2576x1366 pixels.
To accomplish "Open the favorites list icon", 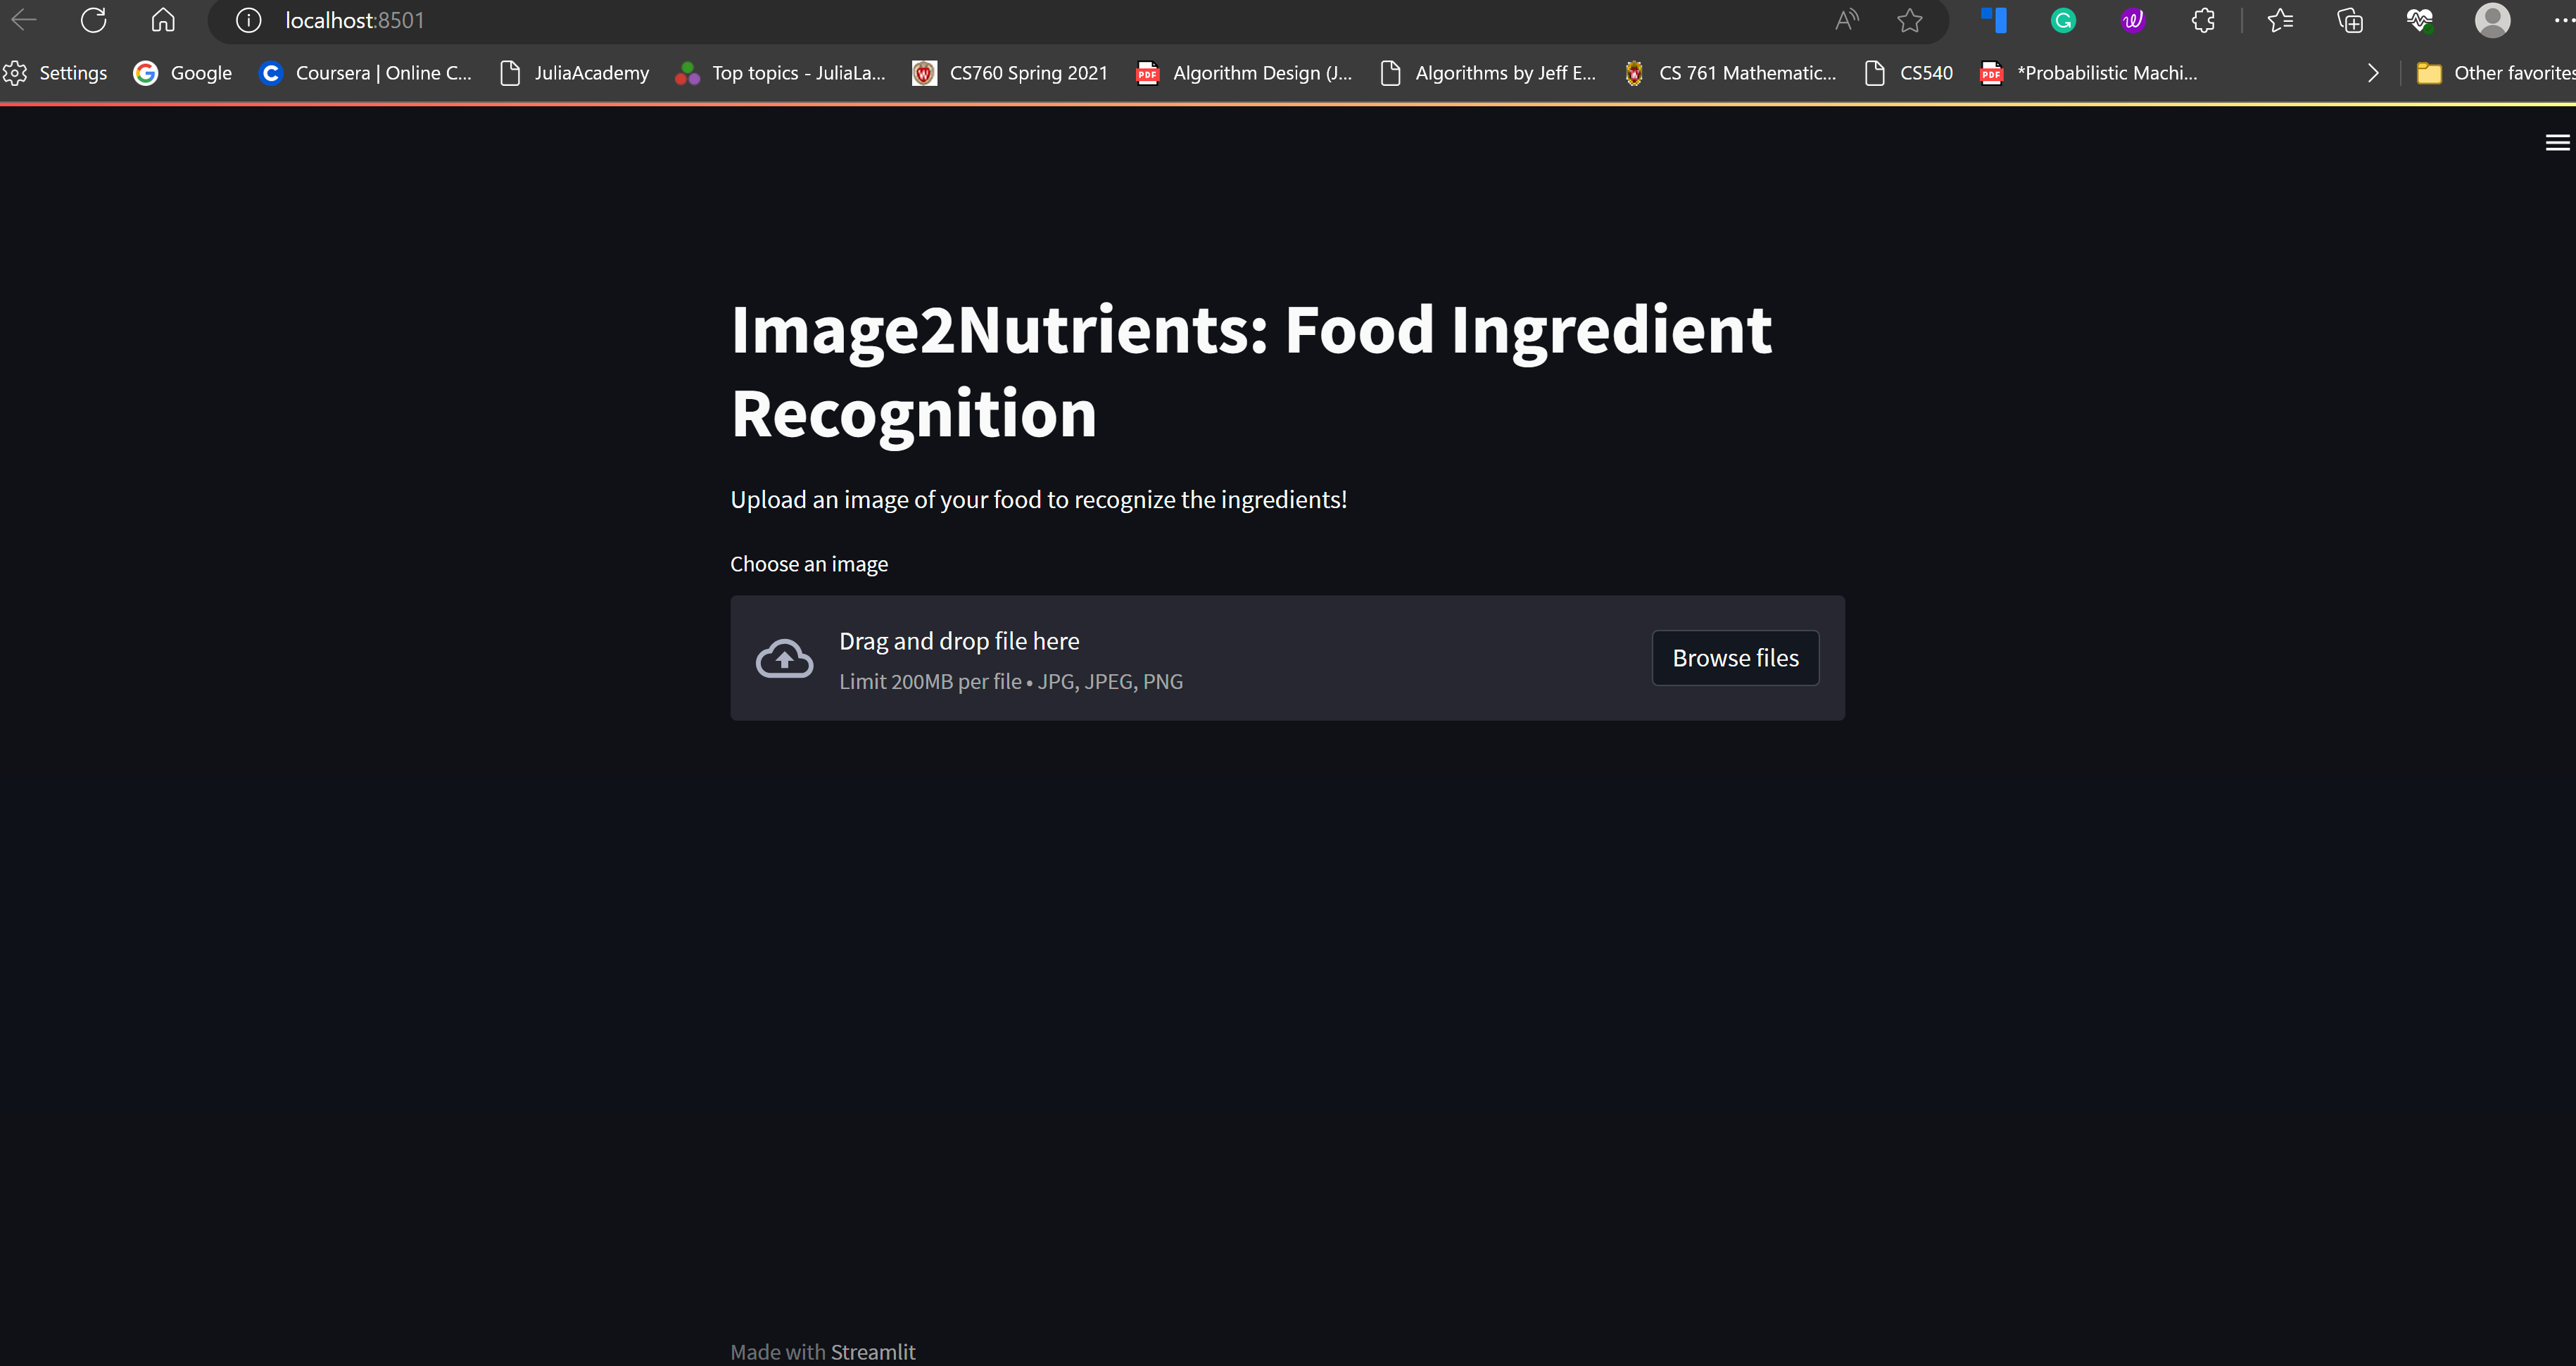I will pos(2280,20).
